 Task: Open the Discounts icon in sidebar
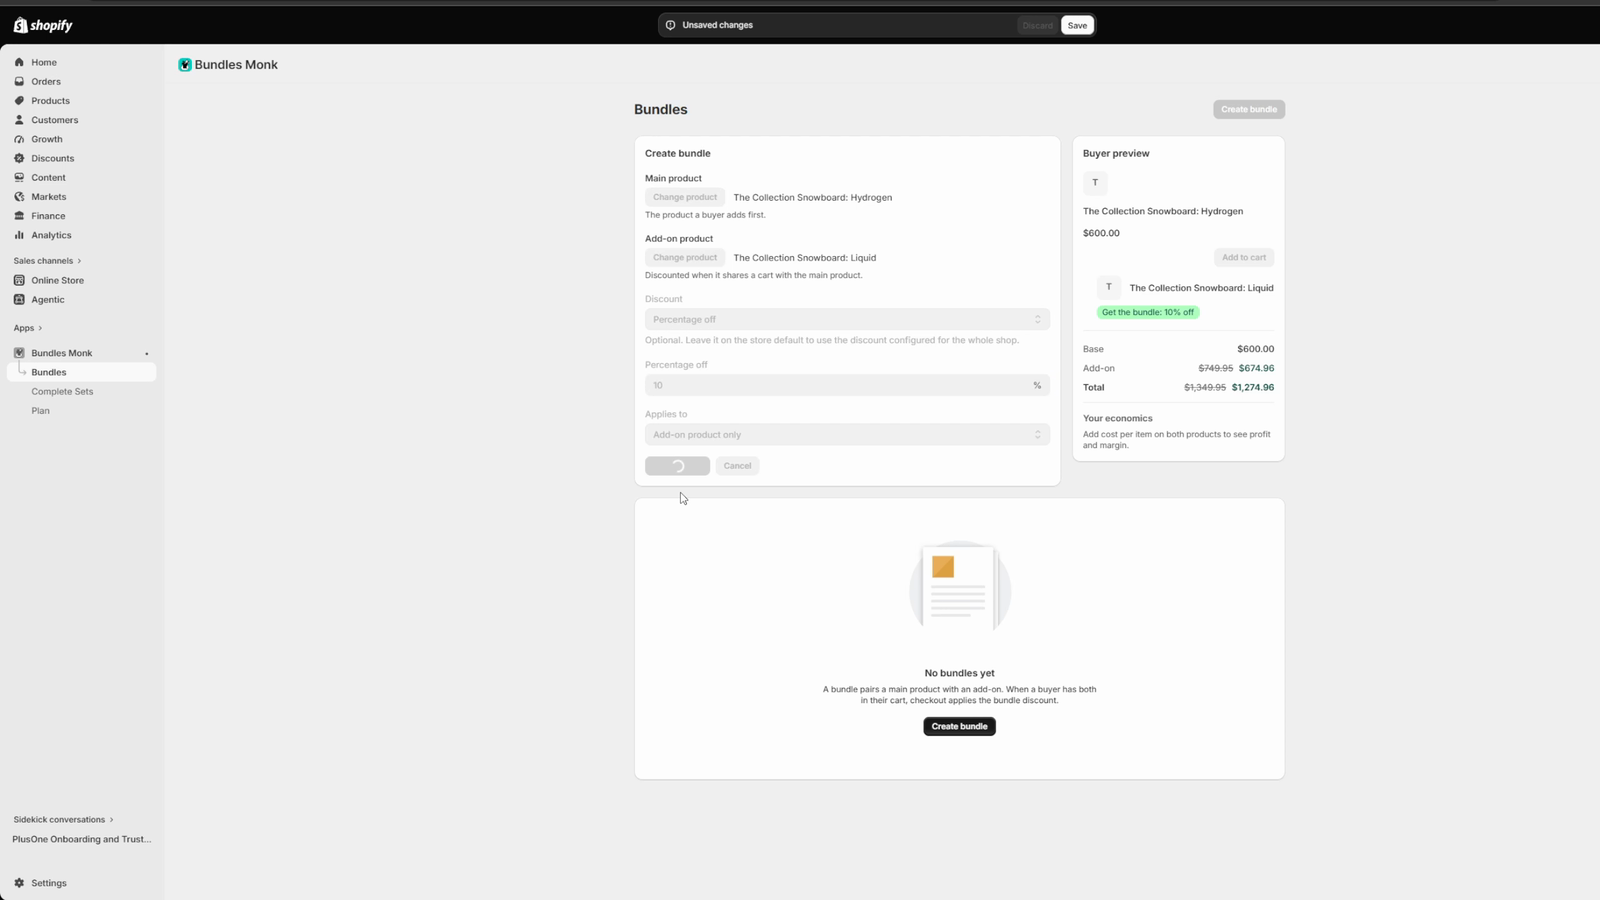click(x=19, y=158)
